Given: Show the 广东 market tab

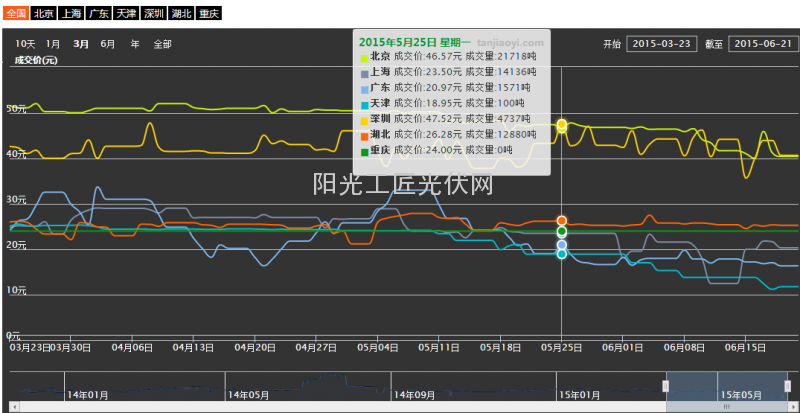Looking at the screenshot, I should [98, 14].
